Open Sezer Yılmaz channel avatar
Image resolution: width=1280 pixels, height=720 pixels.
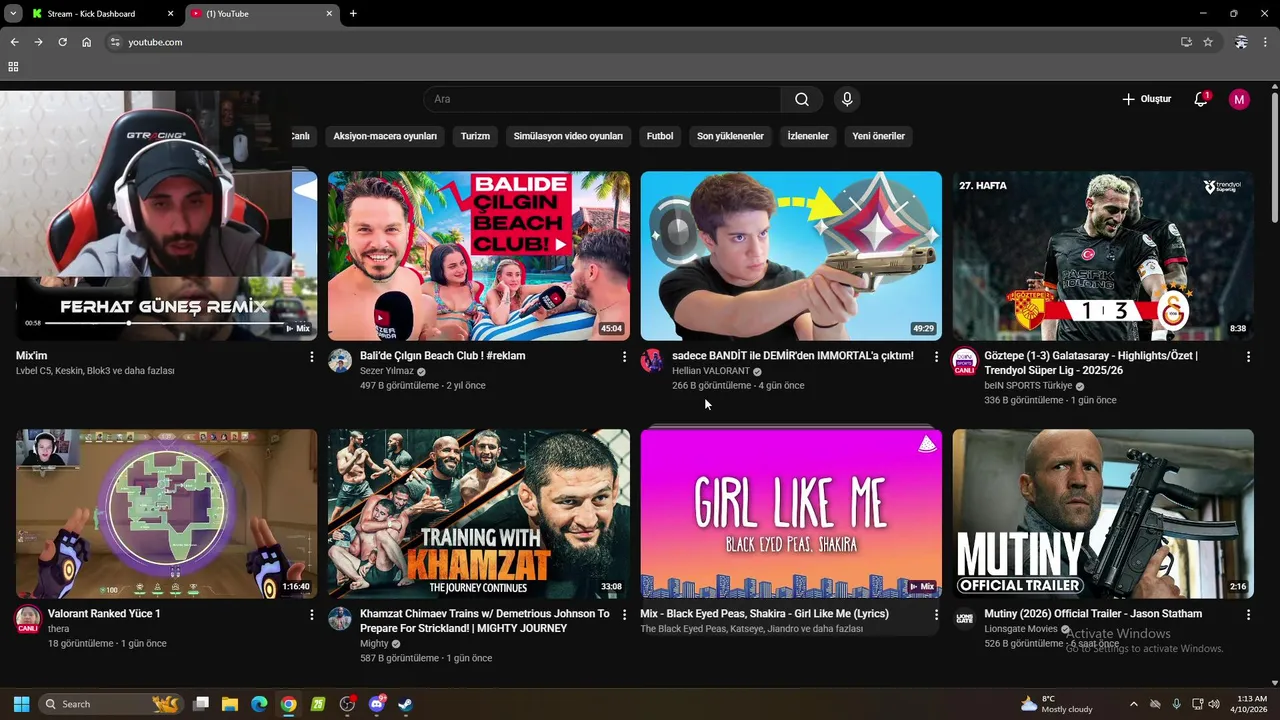340,361
